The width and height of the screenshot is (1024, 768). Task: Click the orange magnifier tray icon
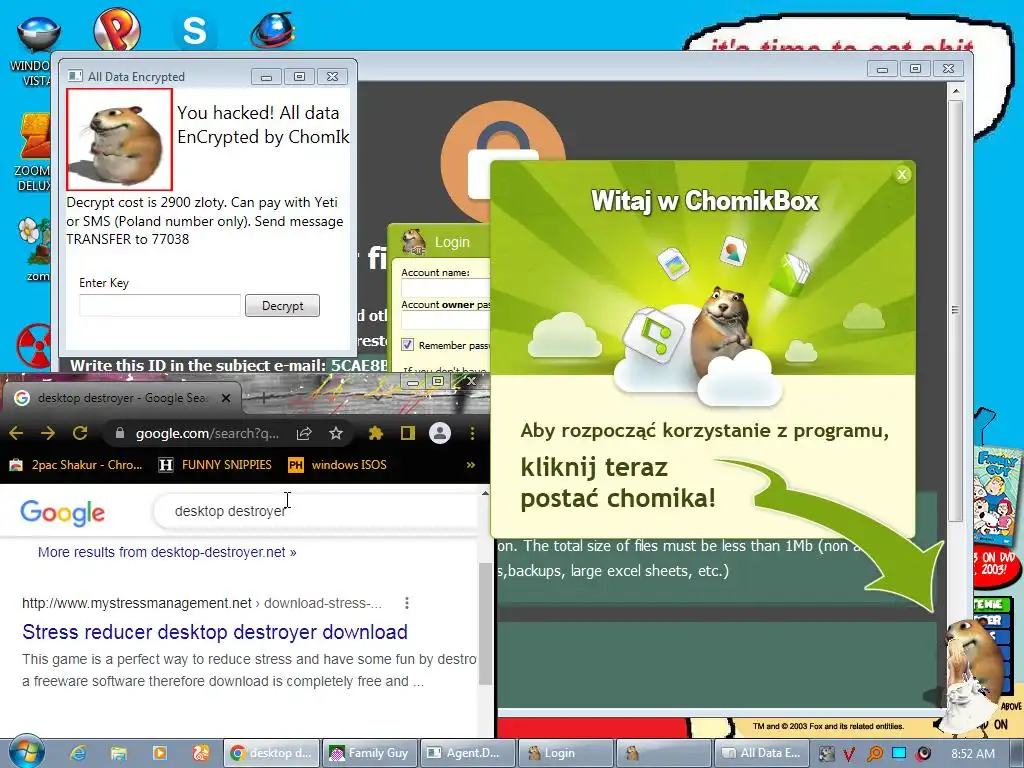(874, 754)
